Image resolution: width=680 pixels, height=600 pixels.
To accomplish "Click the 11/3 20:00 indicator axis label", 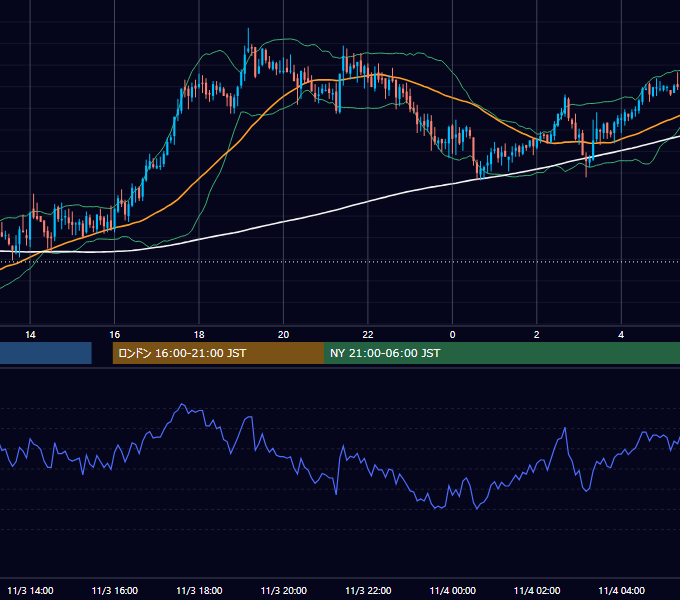I will pyautogui.click(x=283, y=590).
